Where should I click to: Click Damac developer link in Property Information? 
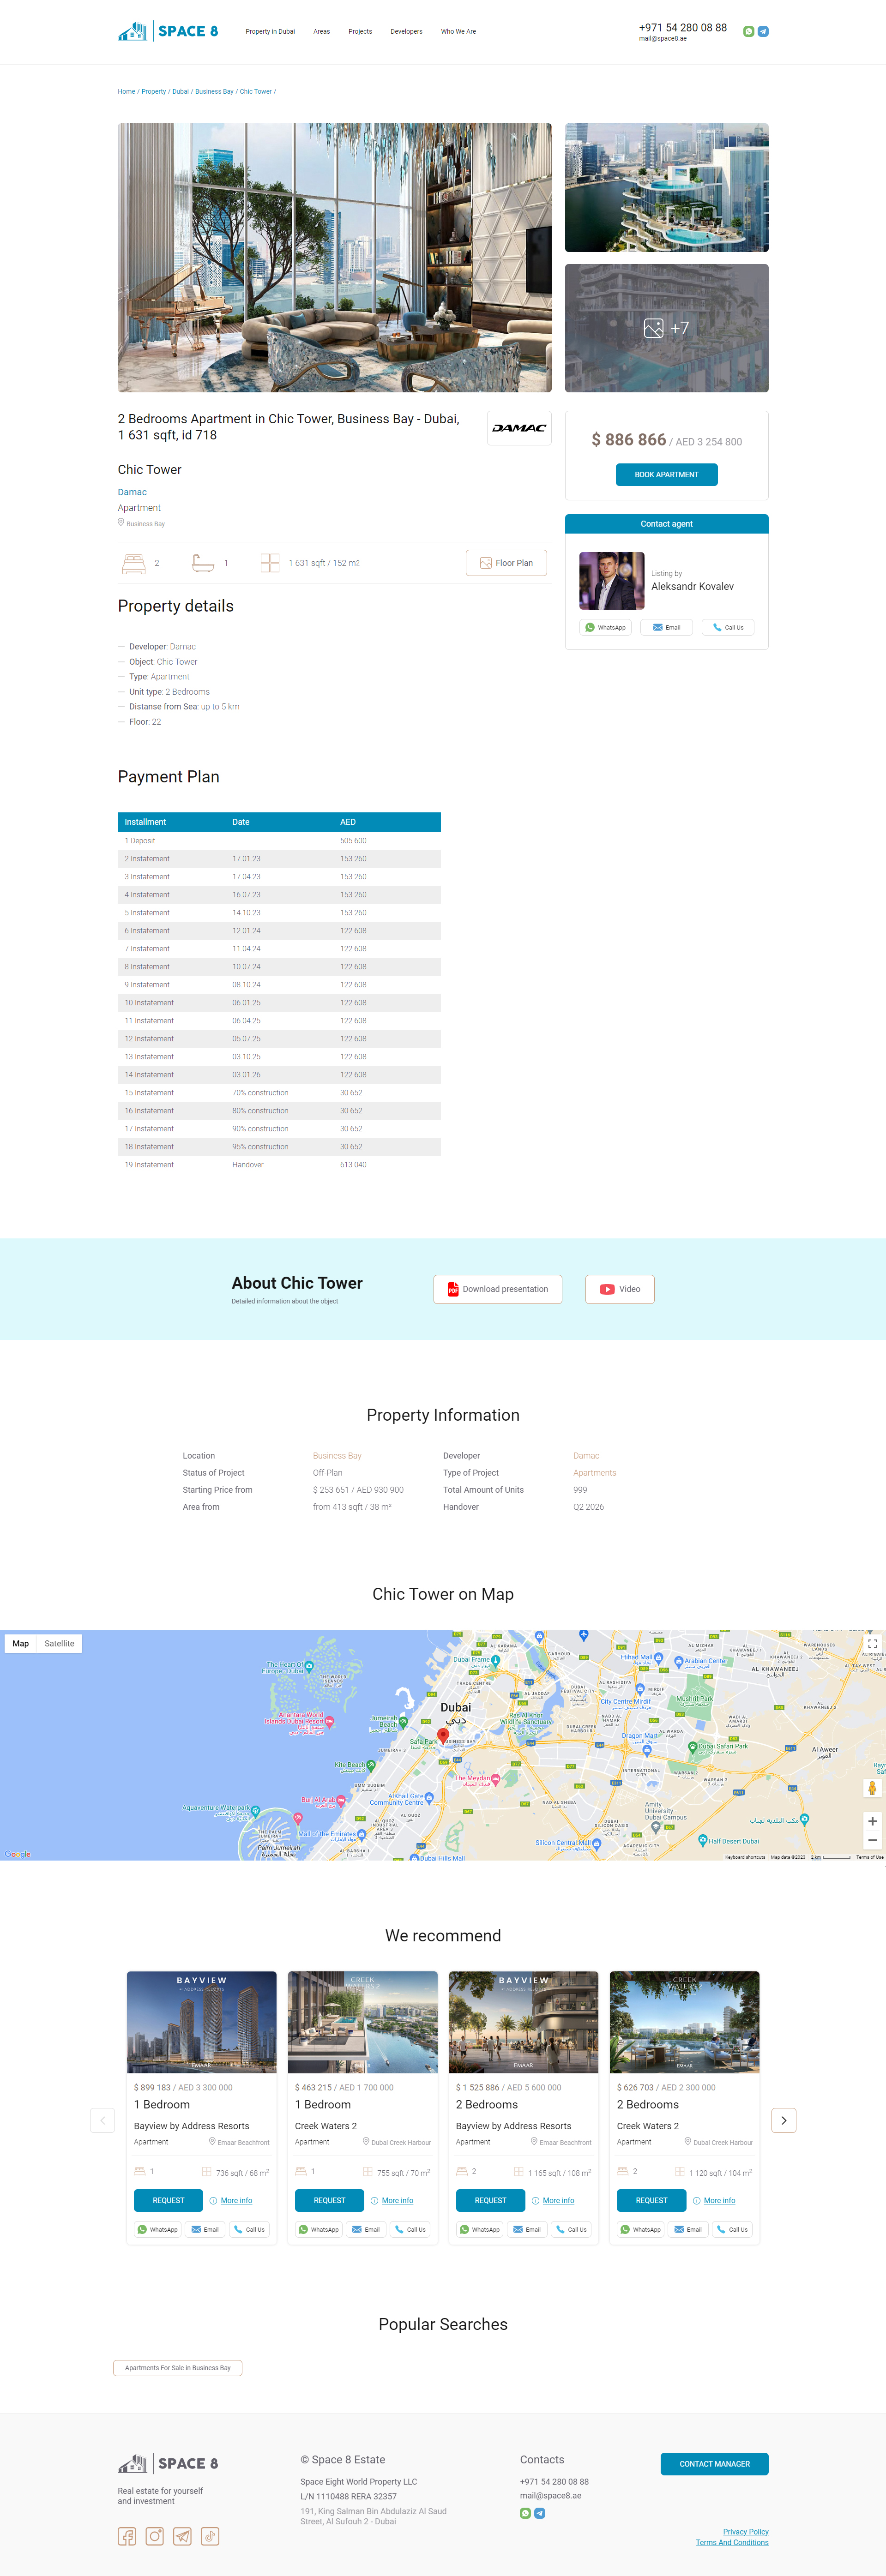coord(586,1456)
